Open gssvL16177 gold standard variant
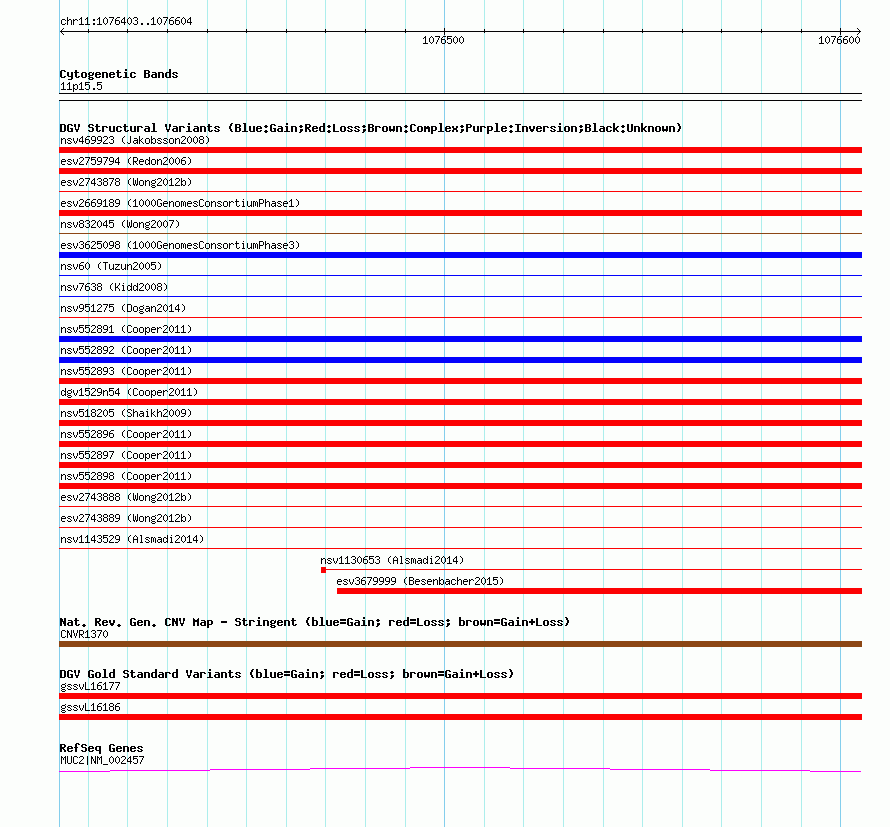The height and width of the screenshot is (827, 890). click(90, 686)
